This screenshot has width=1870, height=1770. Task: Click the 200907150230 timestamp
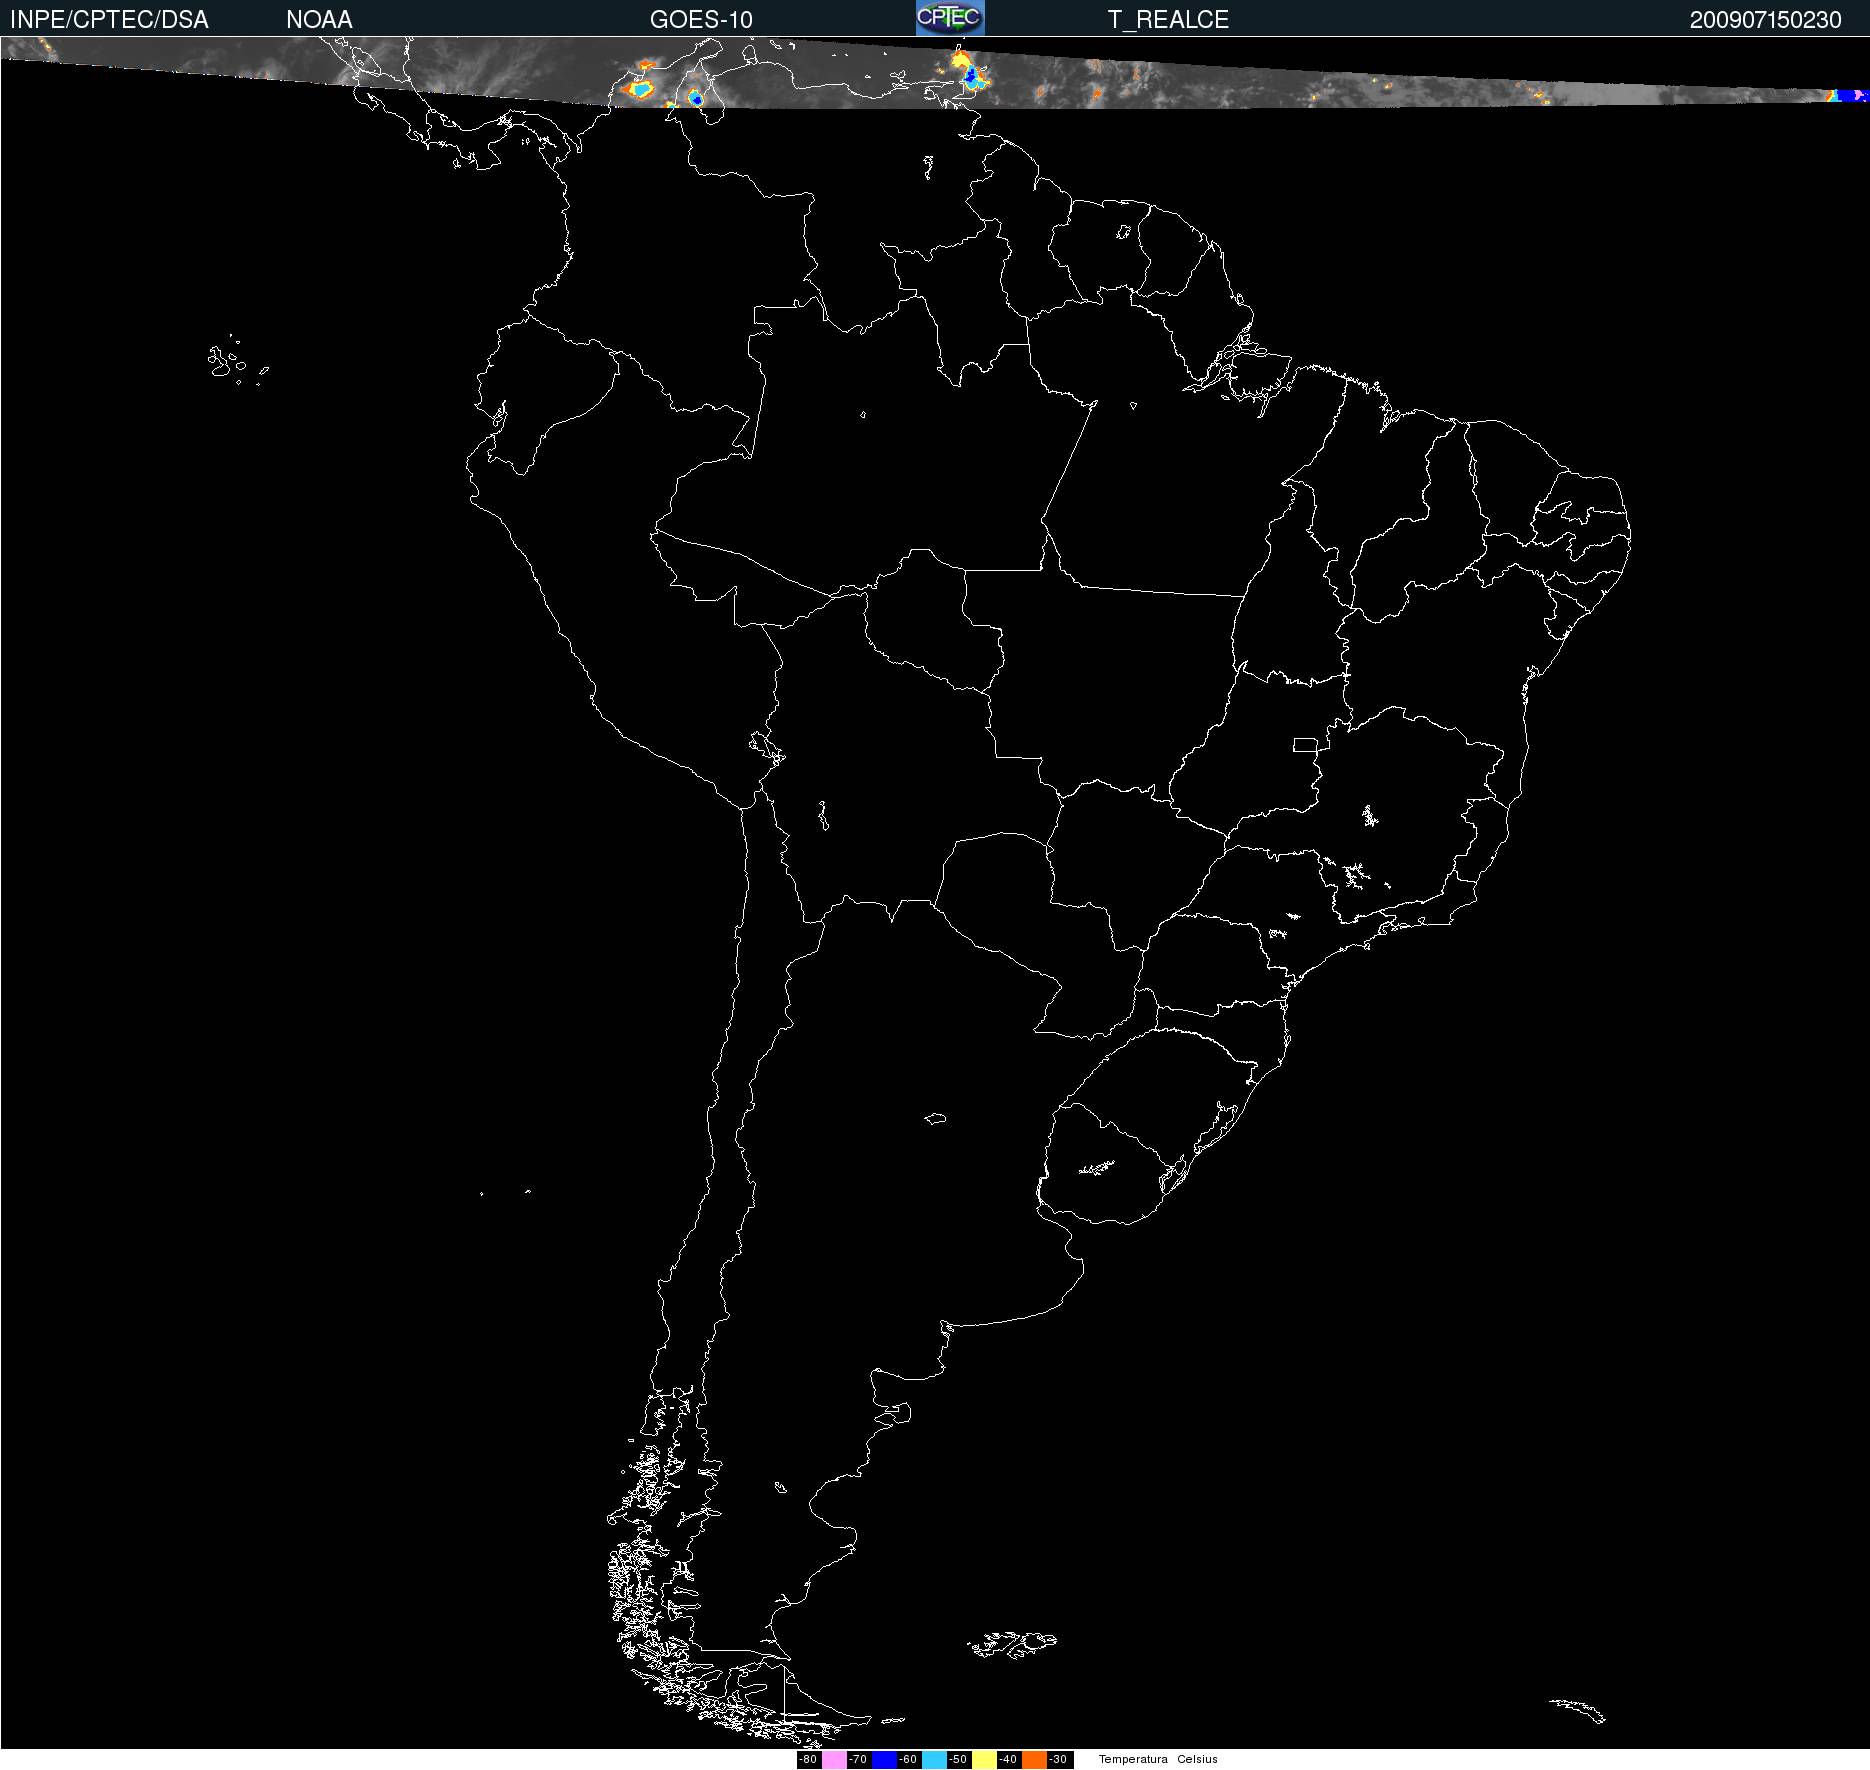pyautogui.click(x=1765, y=20)
